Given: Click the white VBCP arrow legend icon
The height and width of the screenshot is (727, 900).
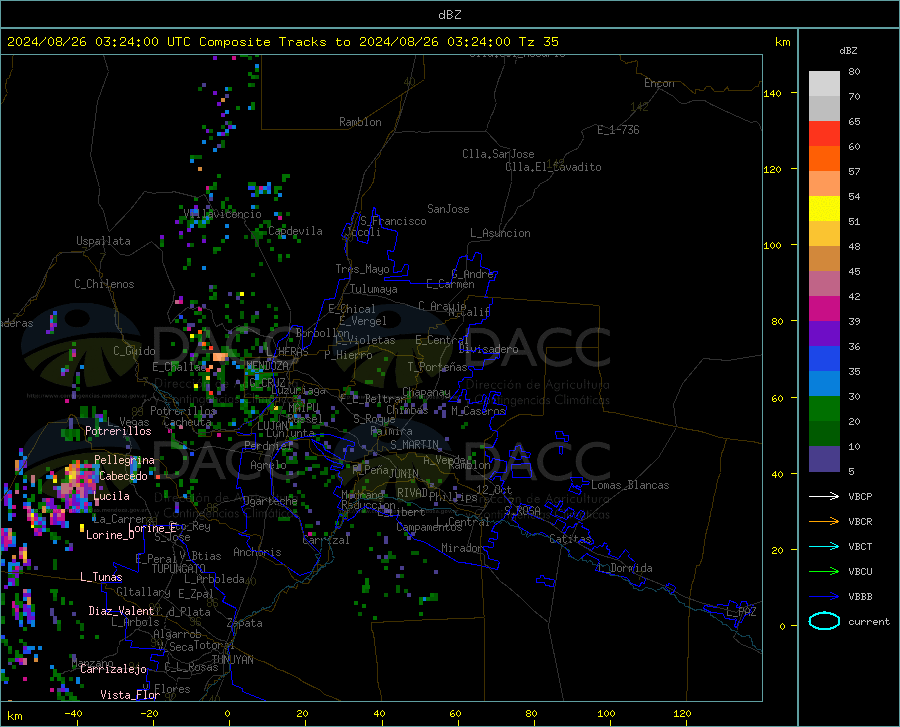Looking at the screenshot, I should coord(824,496).
